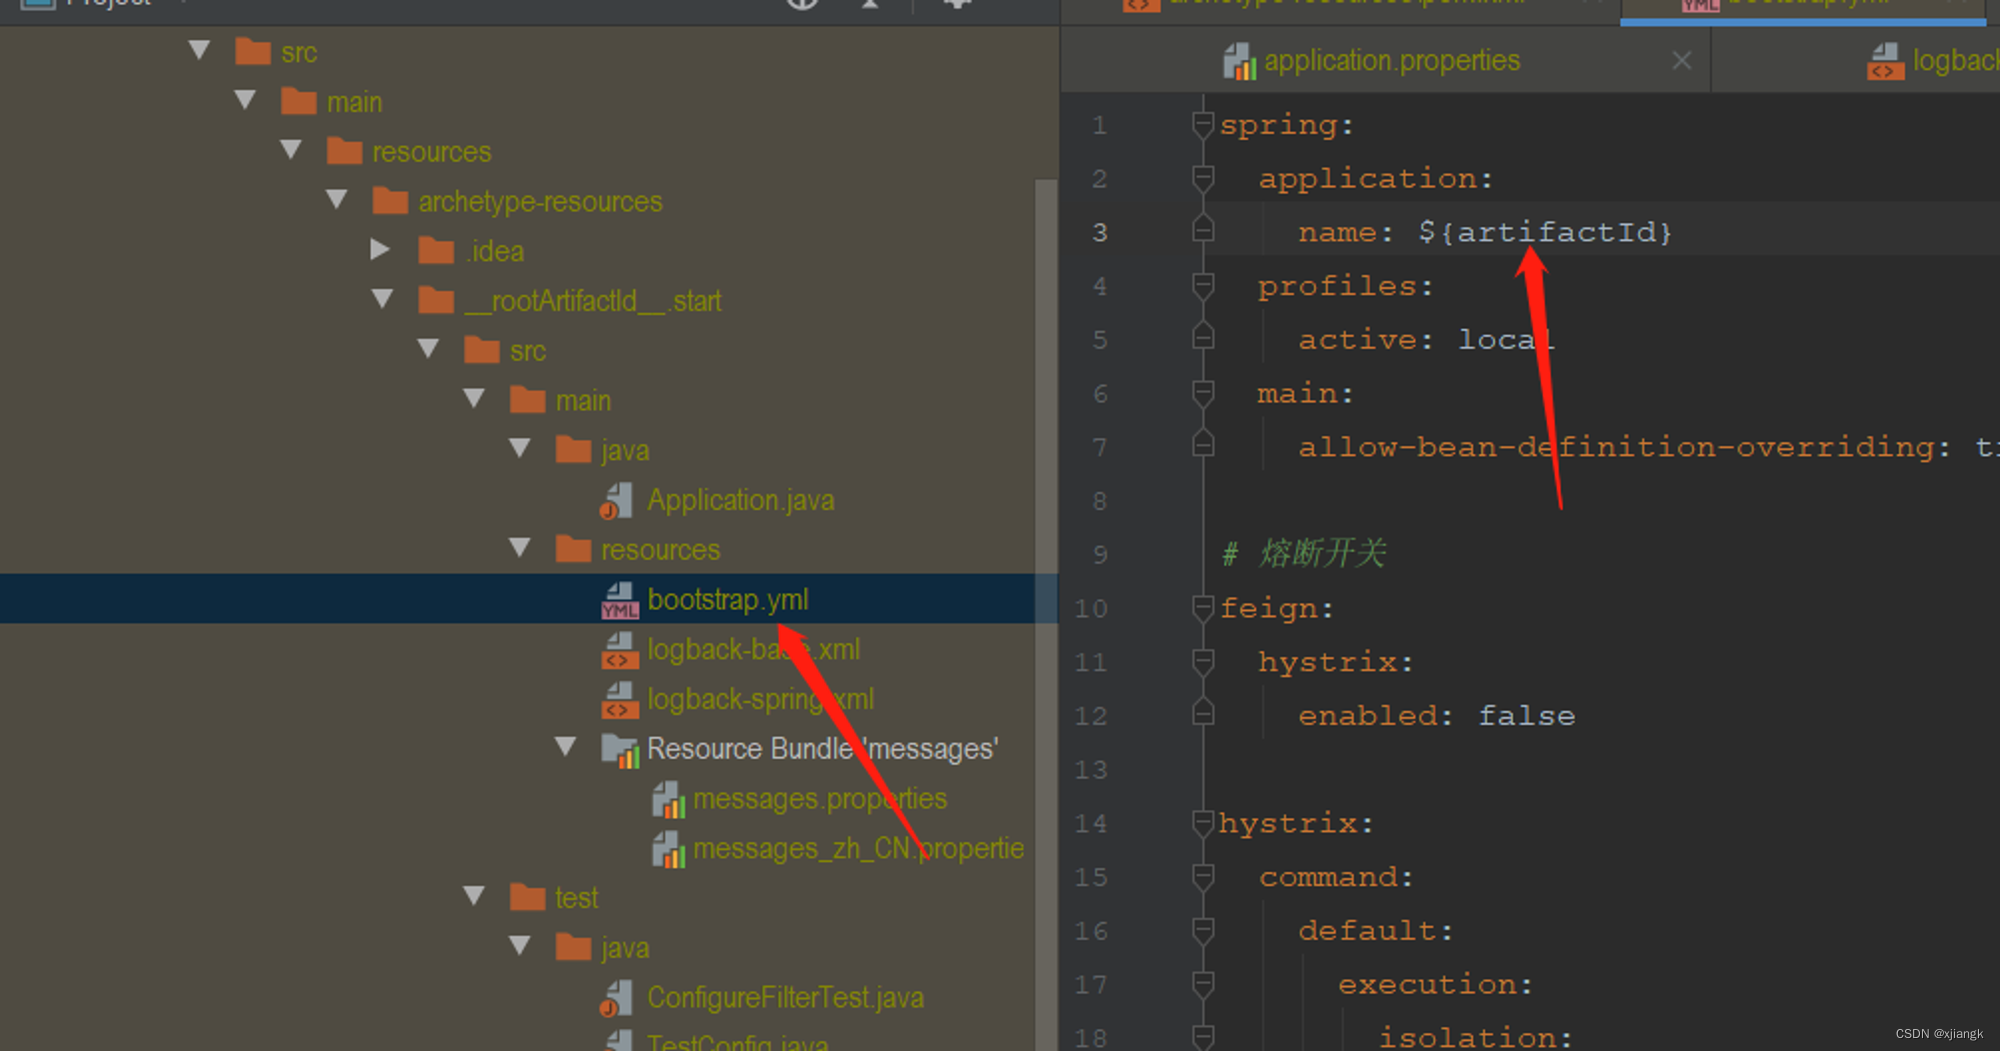Open ConfigureFilterTest.java file

(x=785, y=998)
